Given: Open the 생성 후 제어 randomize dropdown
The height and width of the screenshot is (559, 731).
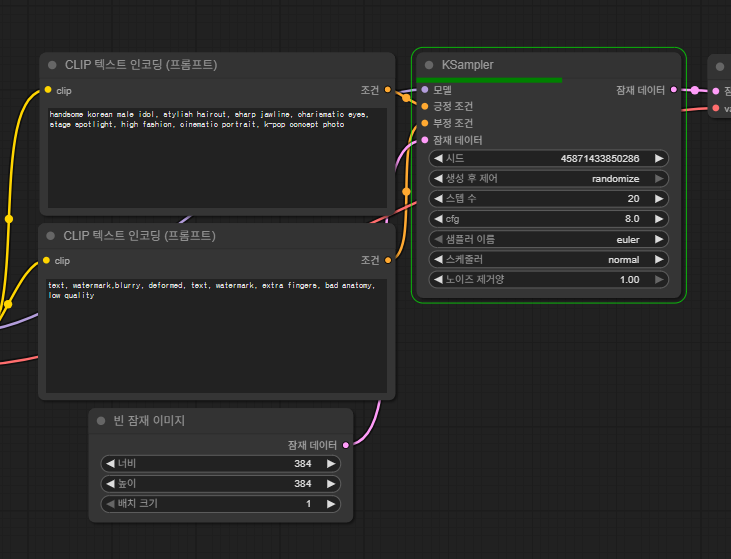Looking at the screenshot, I should 548,179.
